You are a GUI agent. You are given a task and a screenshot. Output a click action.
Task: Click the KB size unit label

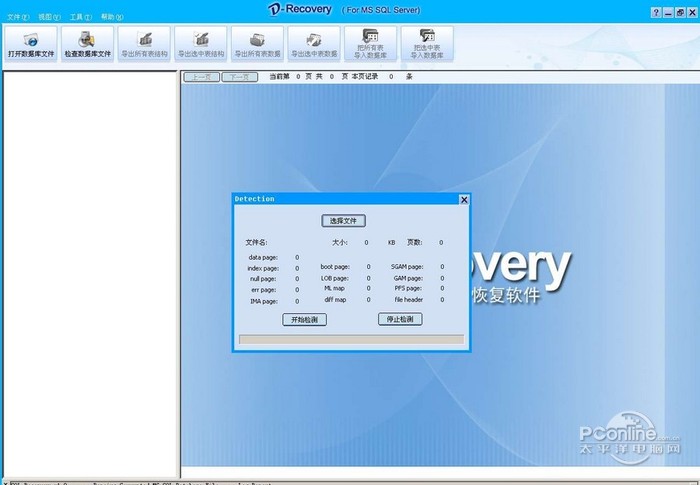click(392, 243)
